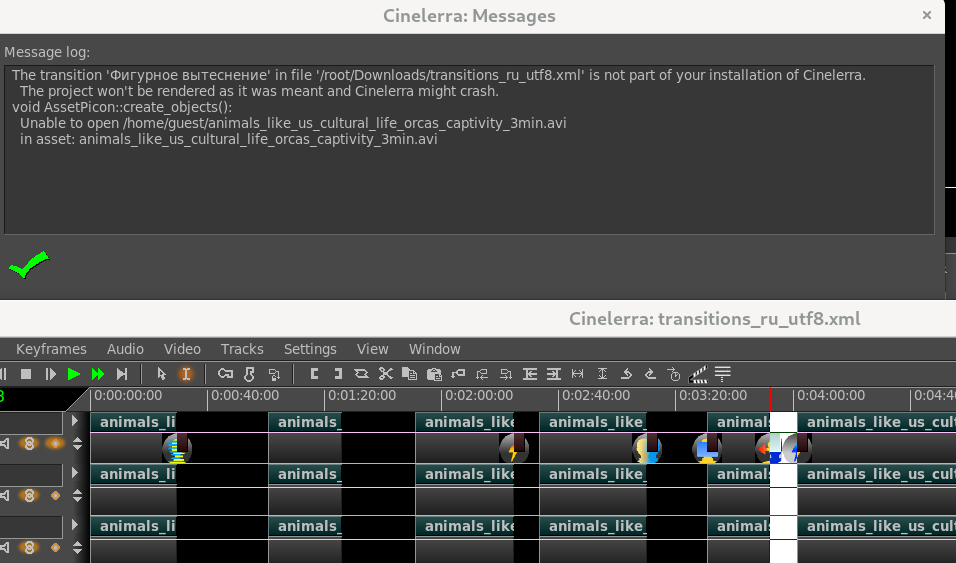956x563 pixels.
Task: Click the Paste clipboard icon
Action: point(434,374)
